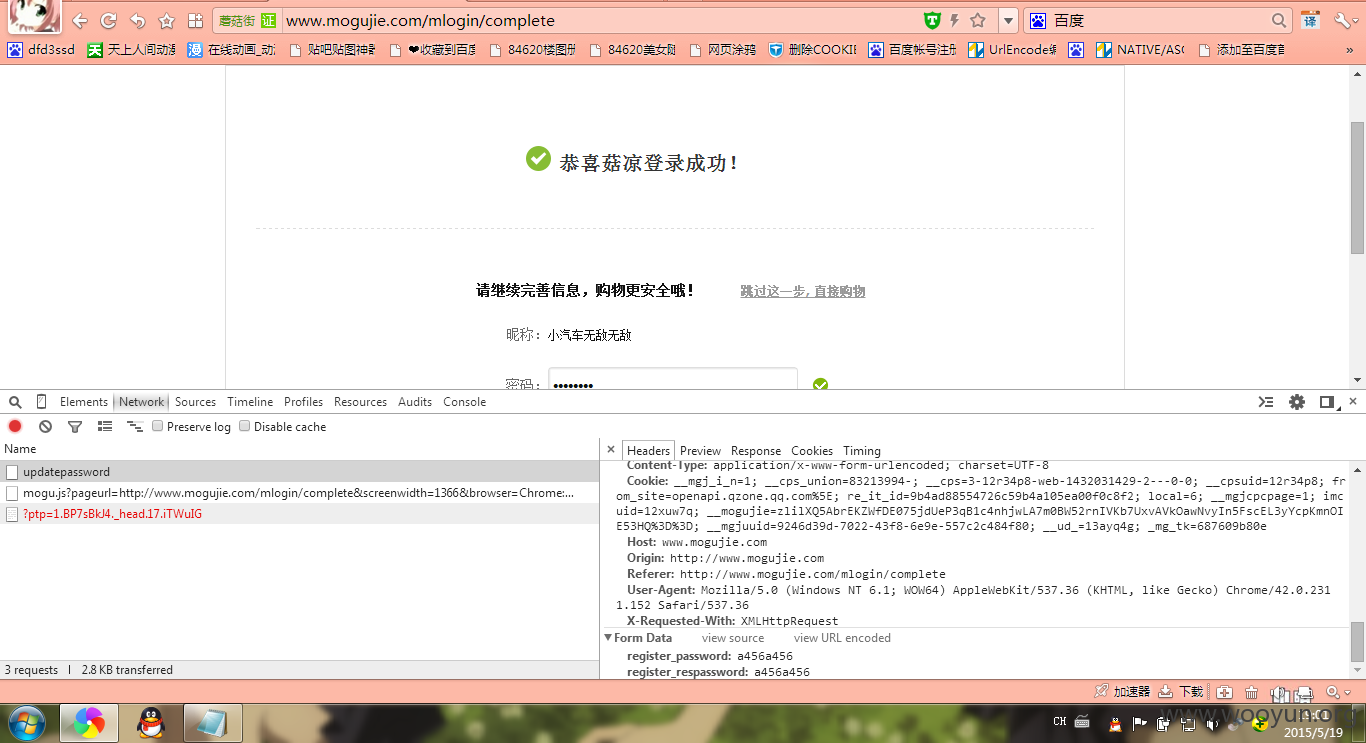Open the Timeline tab
This screenshot has width=1366, height=743.
tap(250, 402)
